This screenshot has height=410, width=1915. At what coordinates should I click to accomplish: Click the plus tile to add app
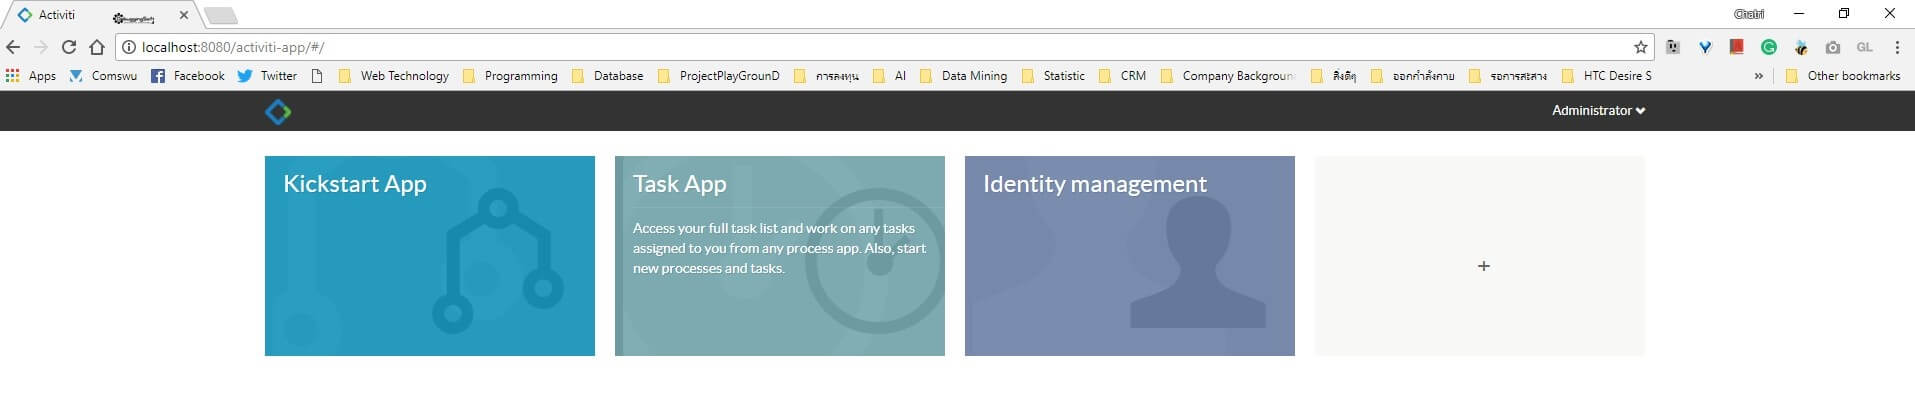coord(1483,266)
